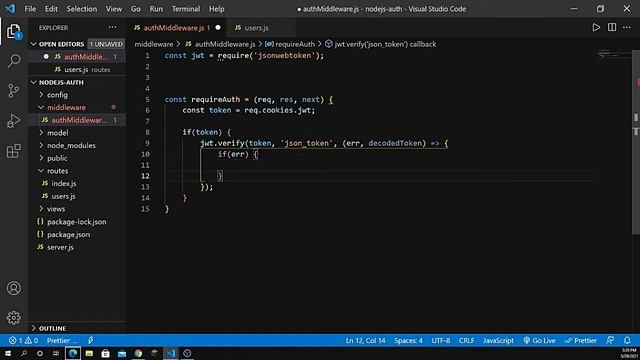
Task: Open users.js in routes folder tree
Action: 78,196
